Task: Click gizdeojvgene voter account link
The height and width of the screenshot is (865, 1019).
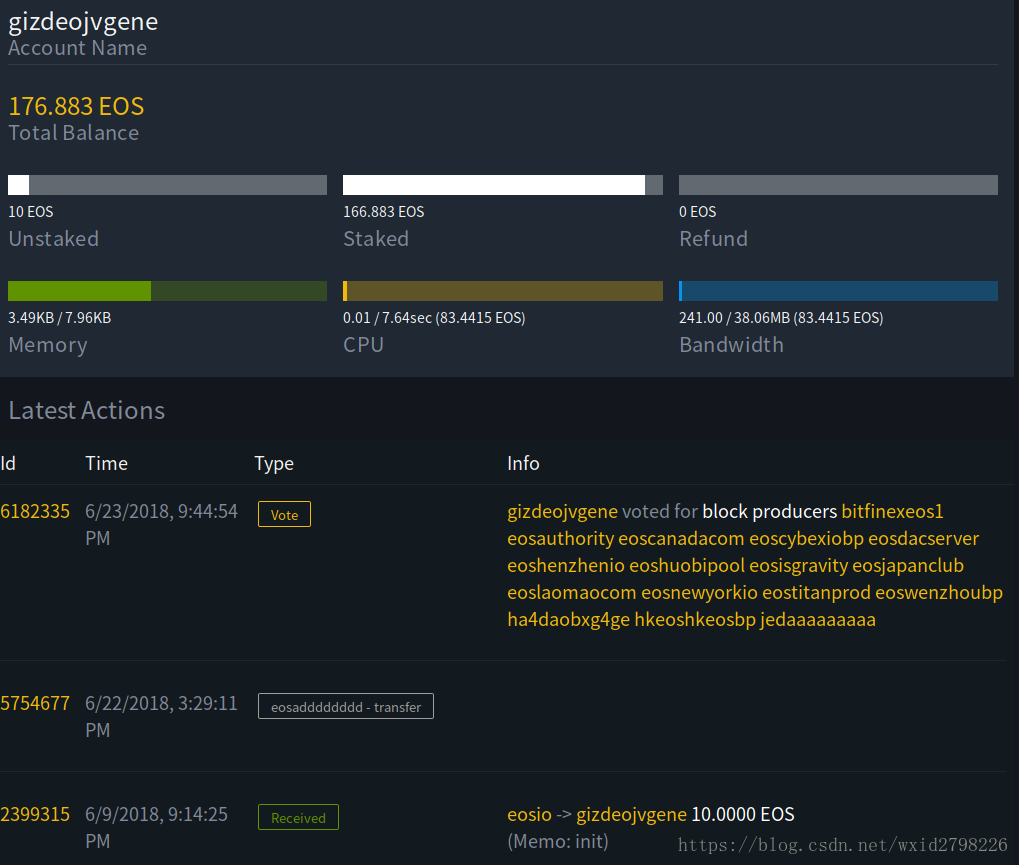Action: [x=562, y=512]
